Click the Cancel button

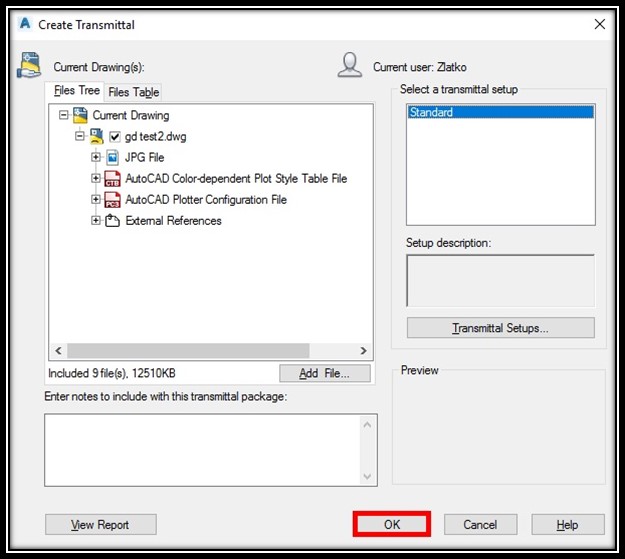480,524
